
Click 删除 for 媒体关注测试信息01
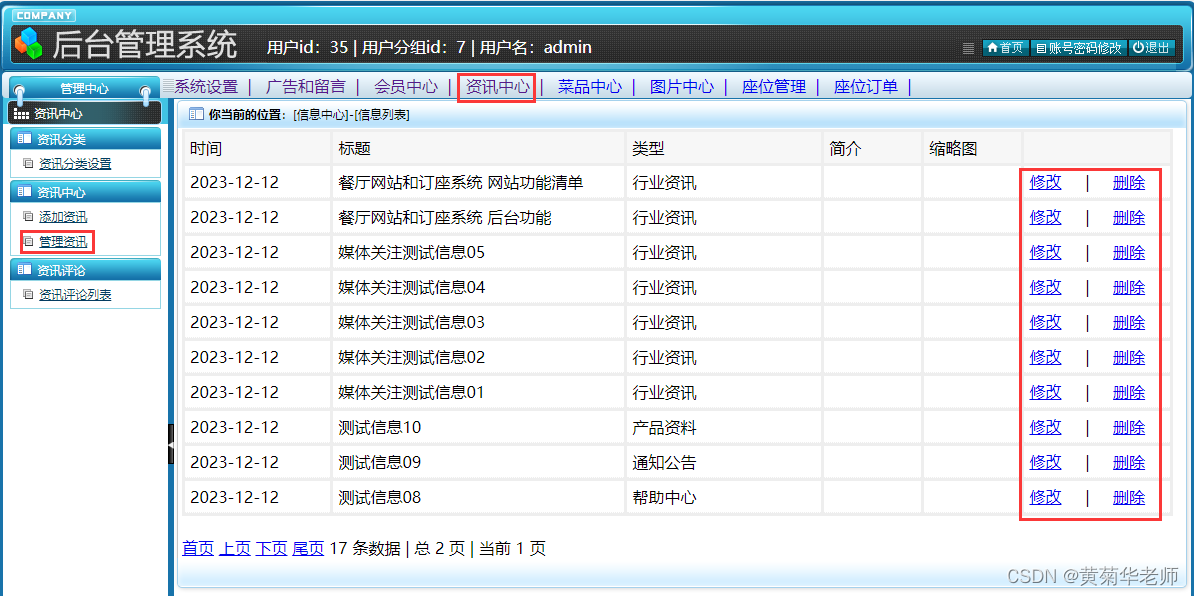coord(1129,393)
